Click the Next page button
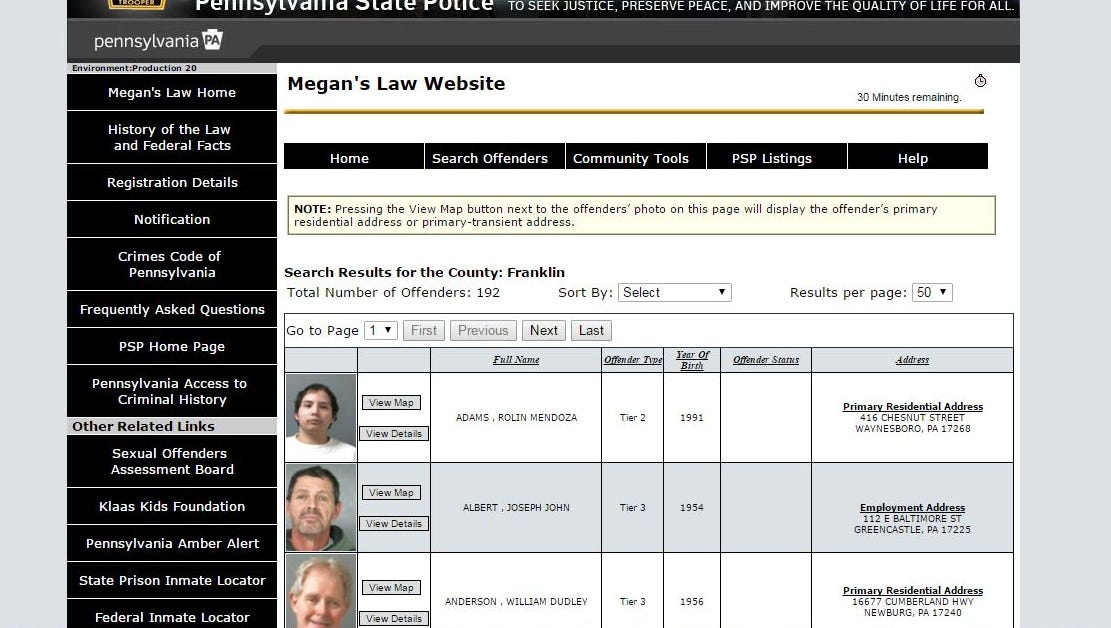1111x628 pixels. (544, 331)
